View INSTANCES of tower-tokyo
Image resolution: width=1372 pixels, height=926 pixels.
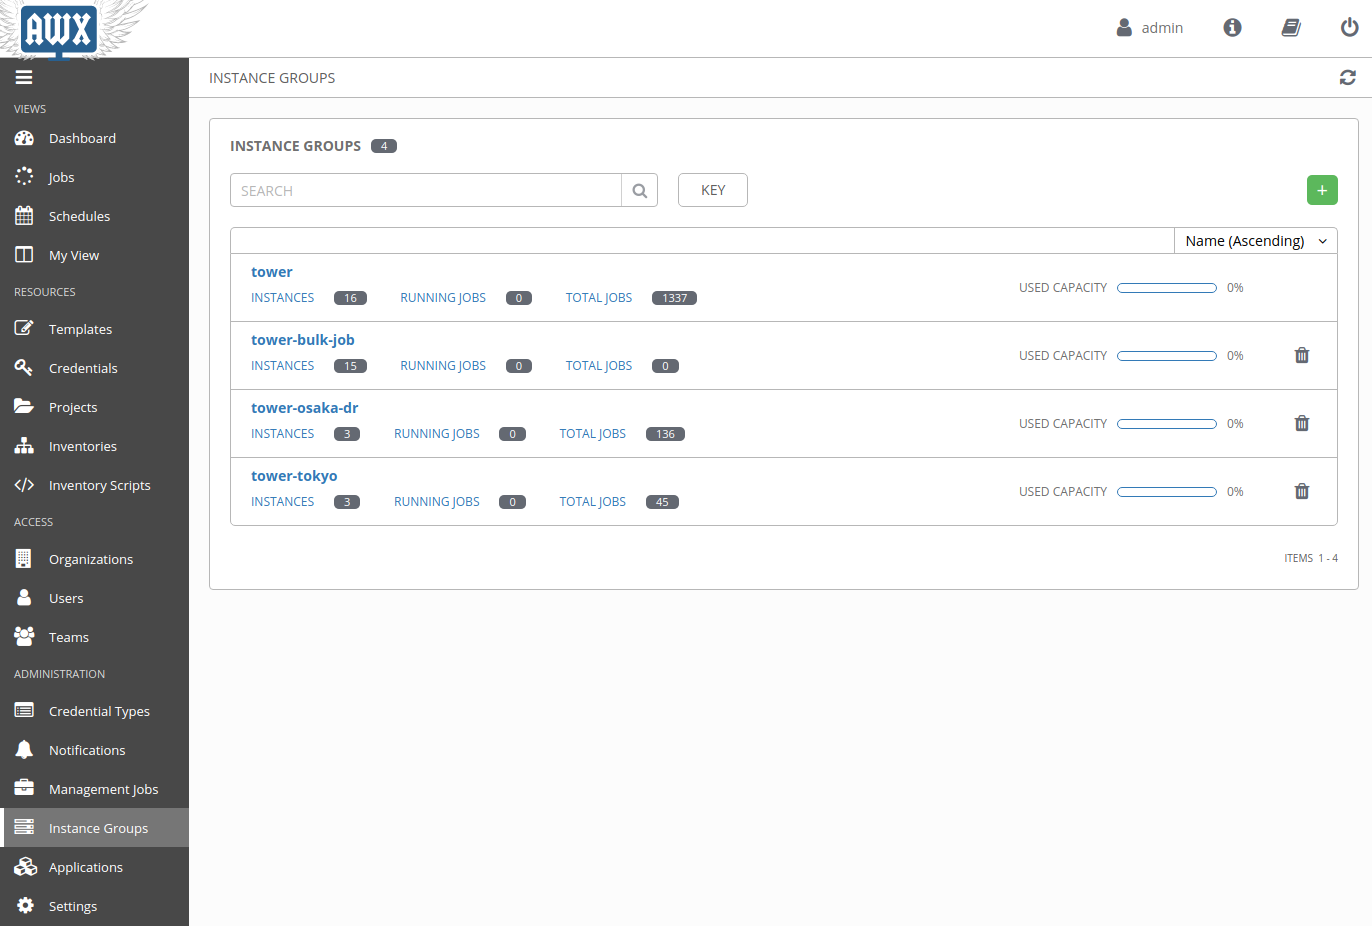click(282, 502)
